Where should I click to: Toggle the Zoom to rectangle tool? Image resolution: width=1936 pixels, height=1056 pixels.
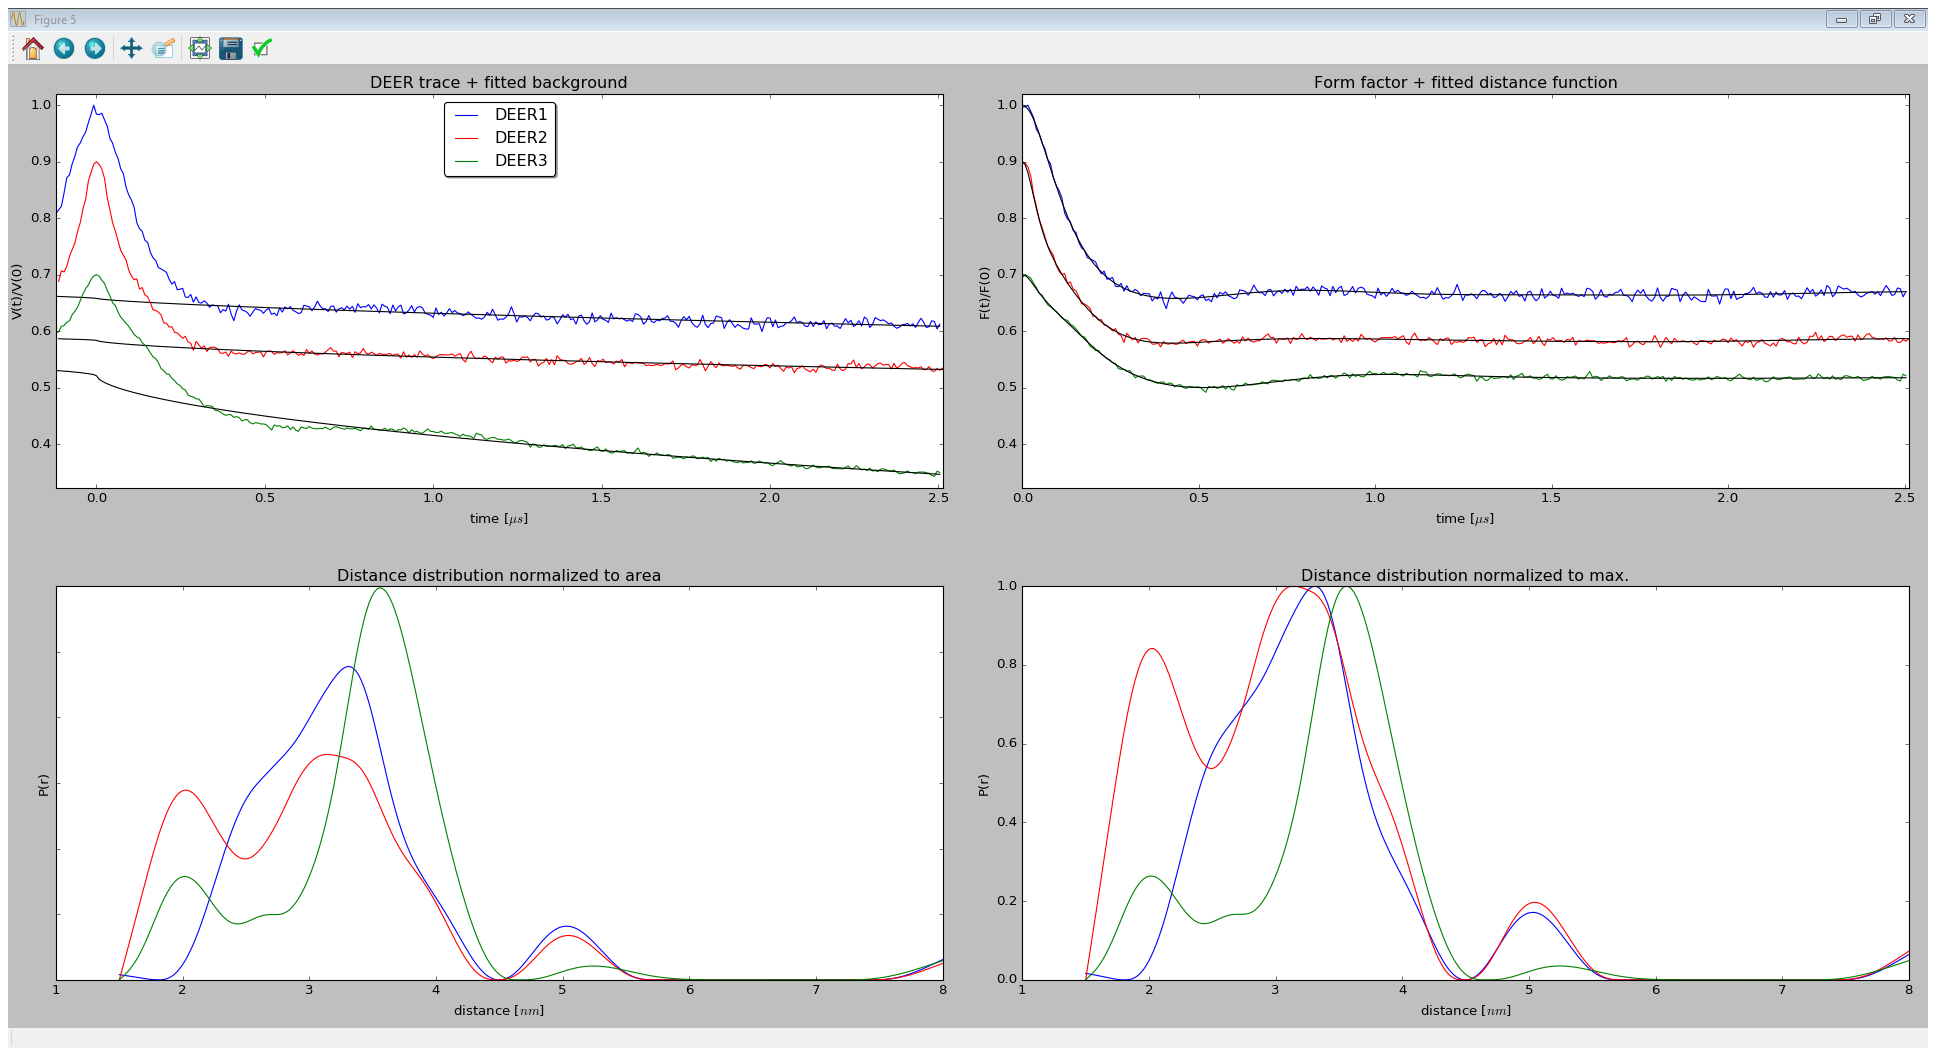point(163,48)
